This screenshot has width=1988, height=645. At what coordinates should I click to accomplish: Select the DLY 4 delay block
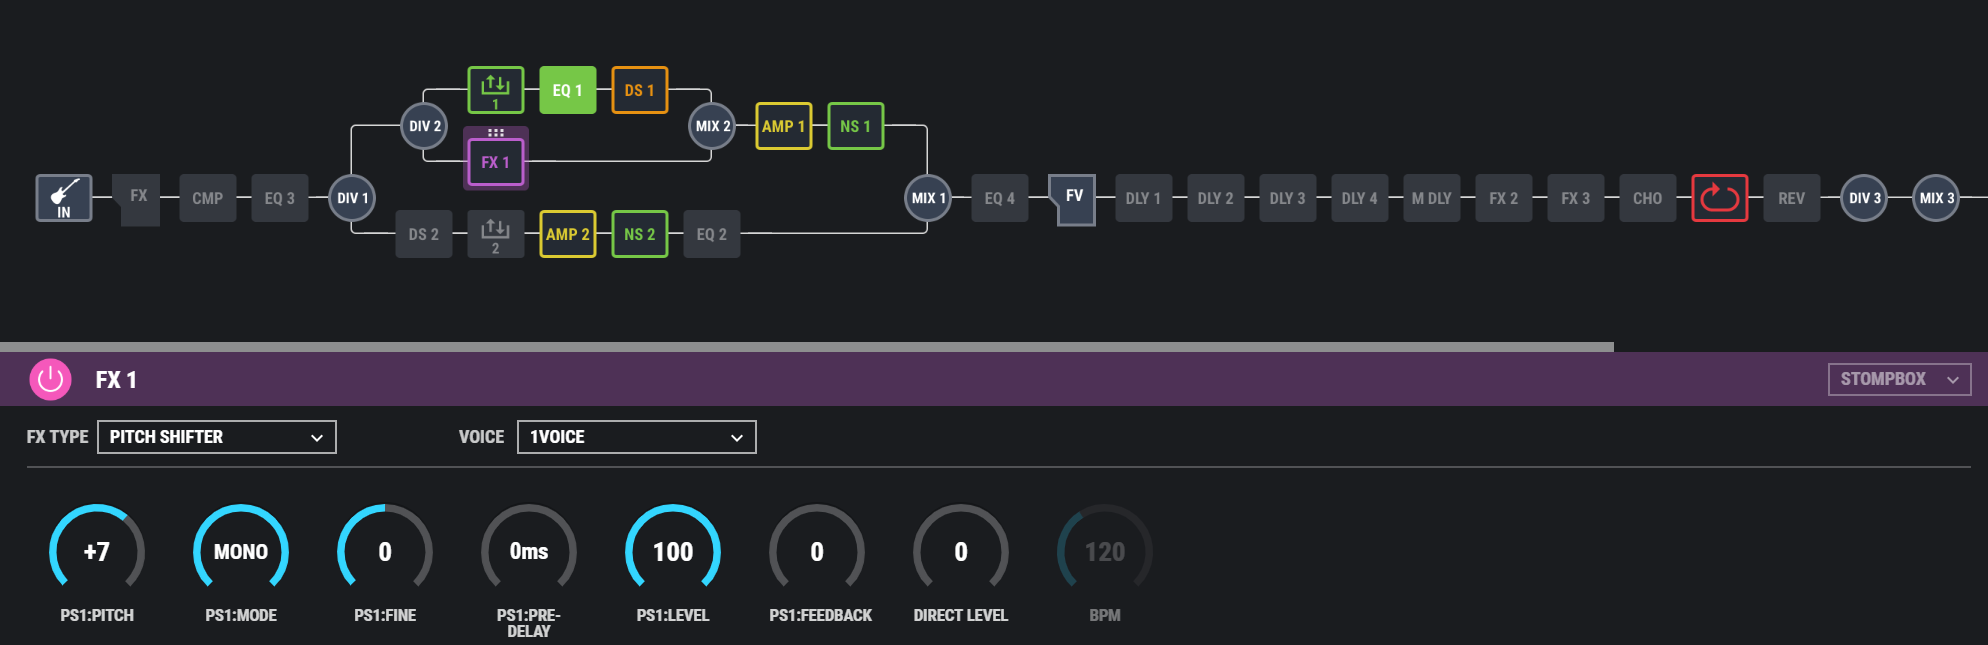pyautogui.click(x=1360, y=198)
